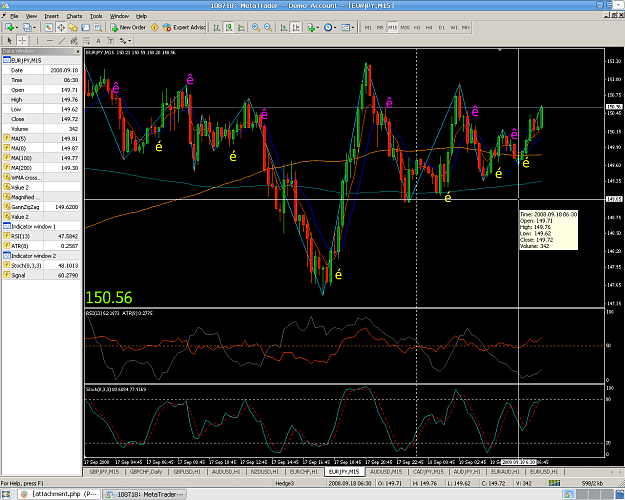Select the Text Label tool
This screenshot has height=500, width=625.
110,40
